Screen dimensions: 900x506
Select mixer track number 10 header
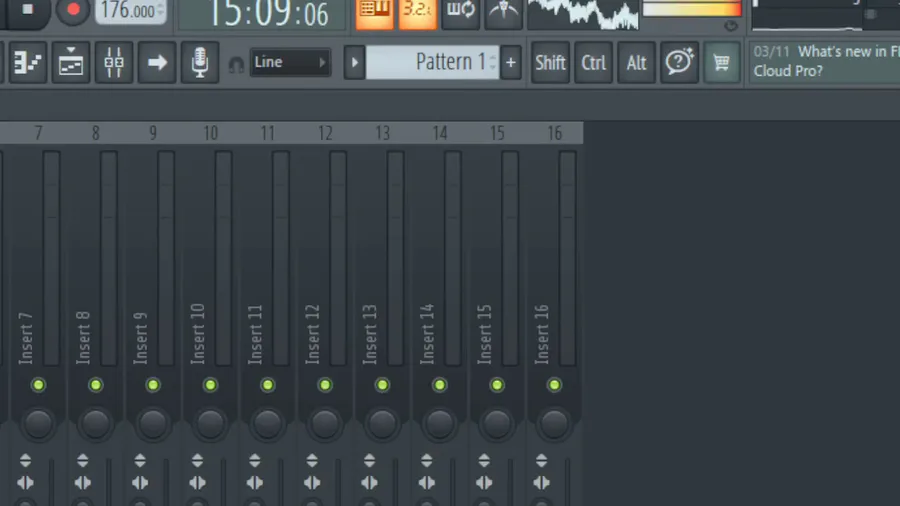(x=211, y=133)
